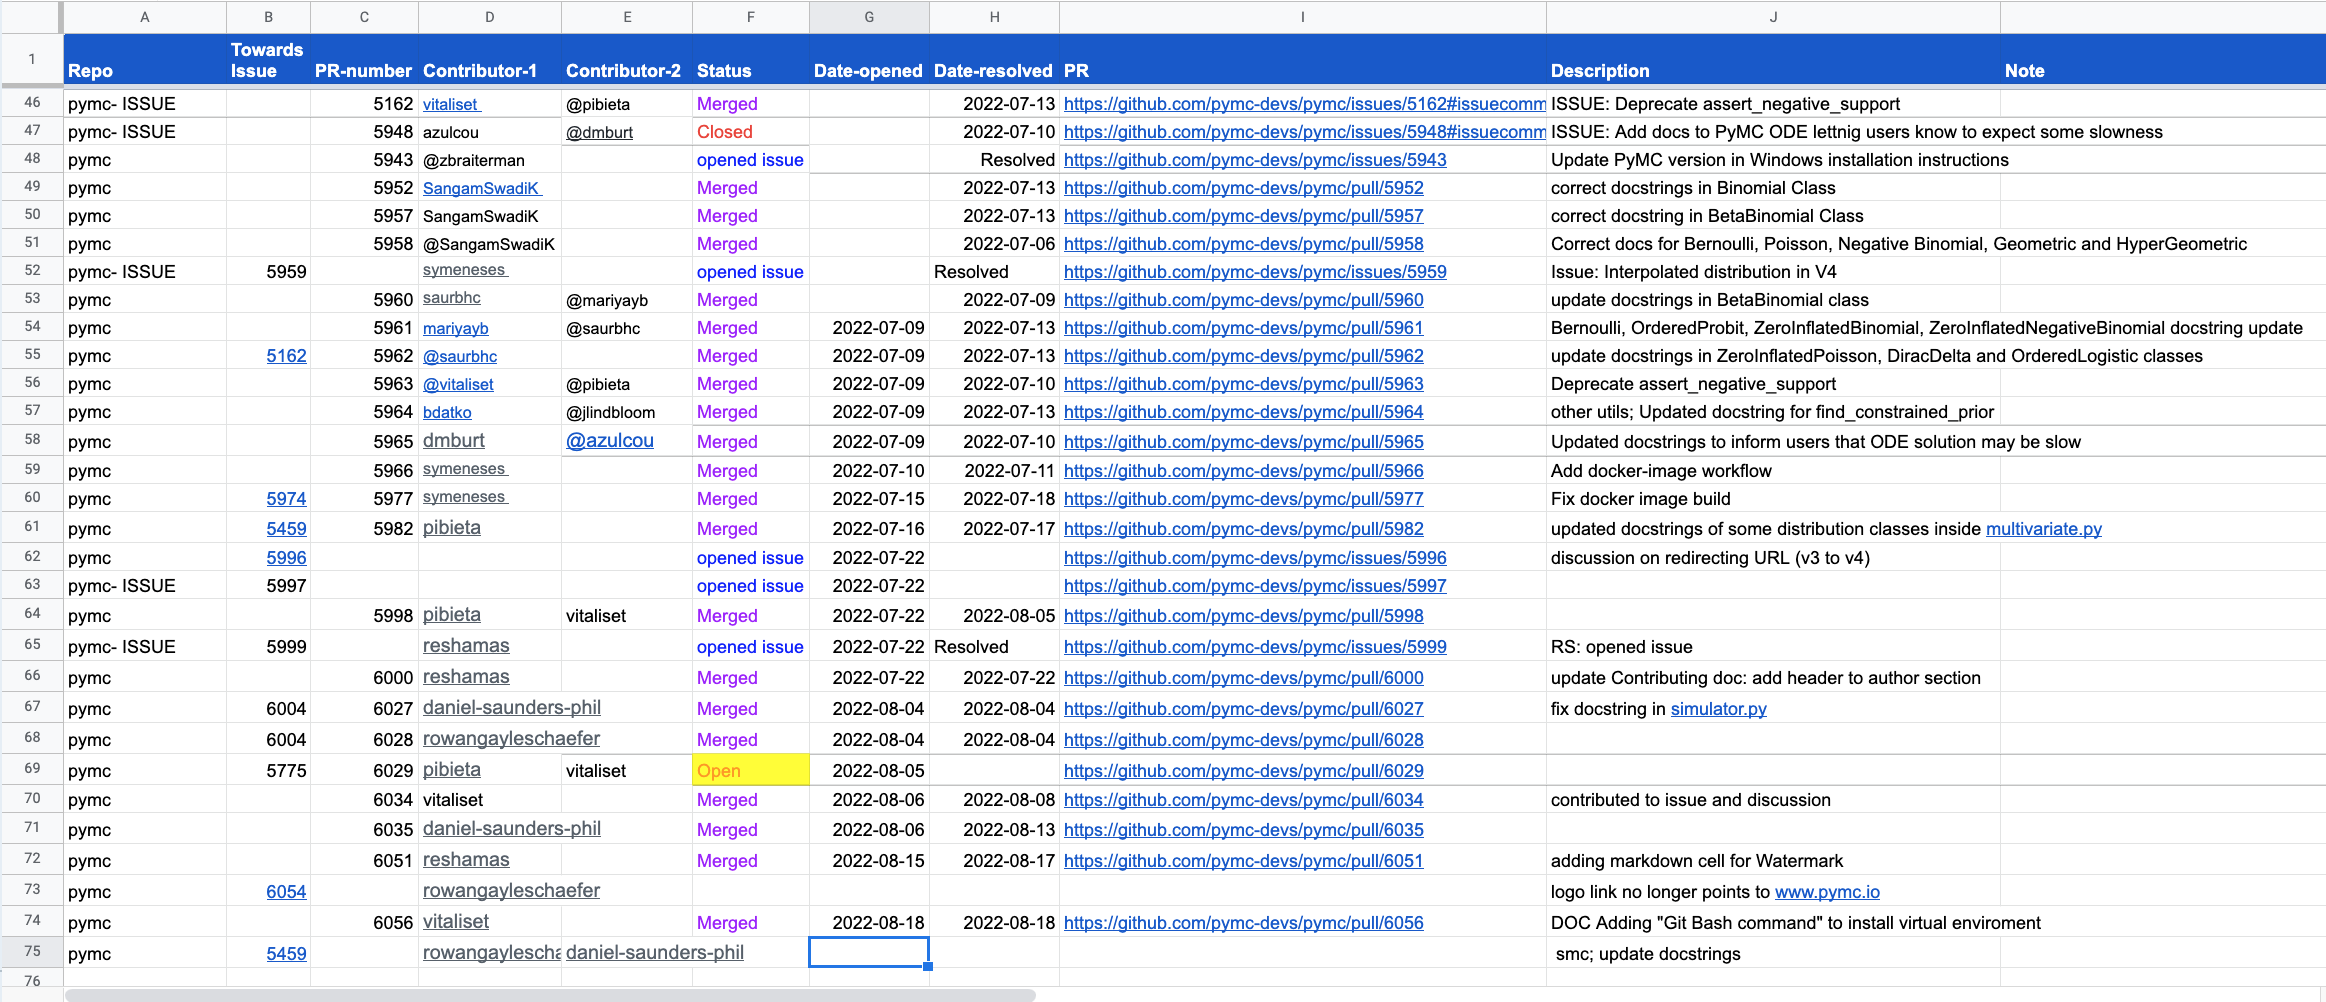Open the pull/6056 GitHub link

click(x=1243, y=923)
